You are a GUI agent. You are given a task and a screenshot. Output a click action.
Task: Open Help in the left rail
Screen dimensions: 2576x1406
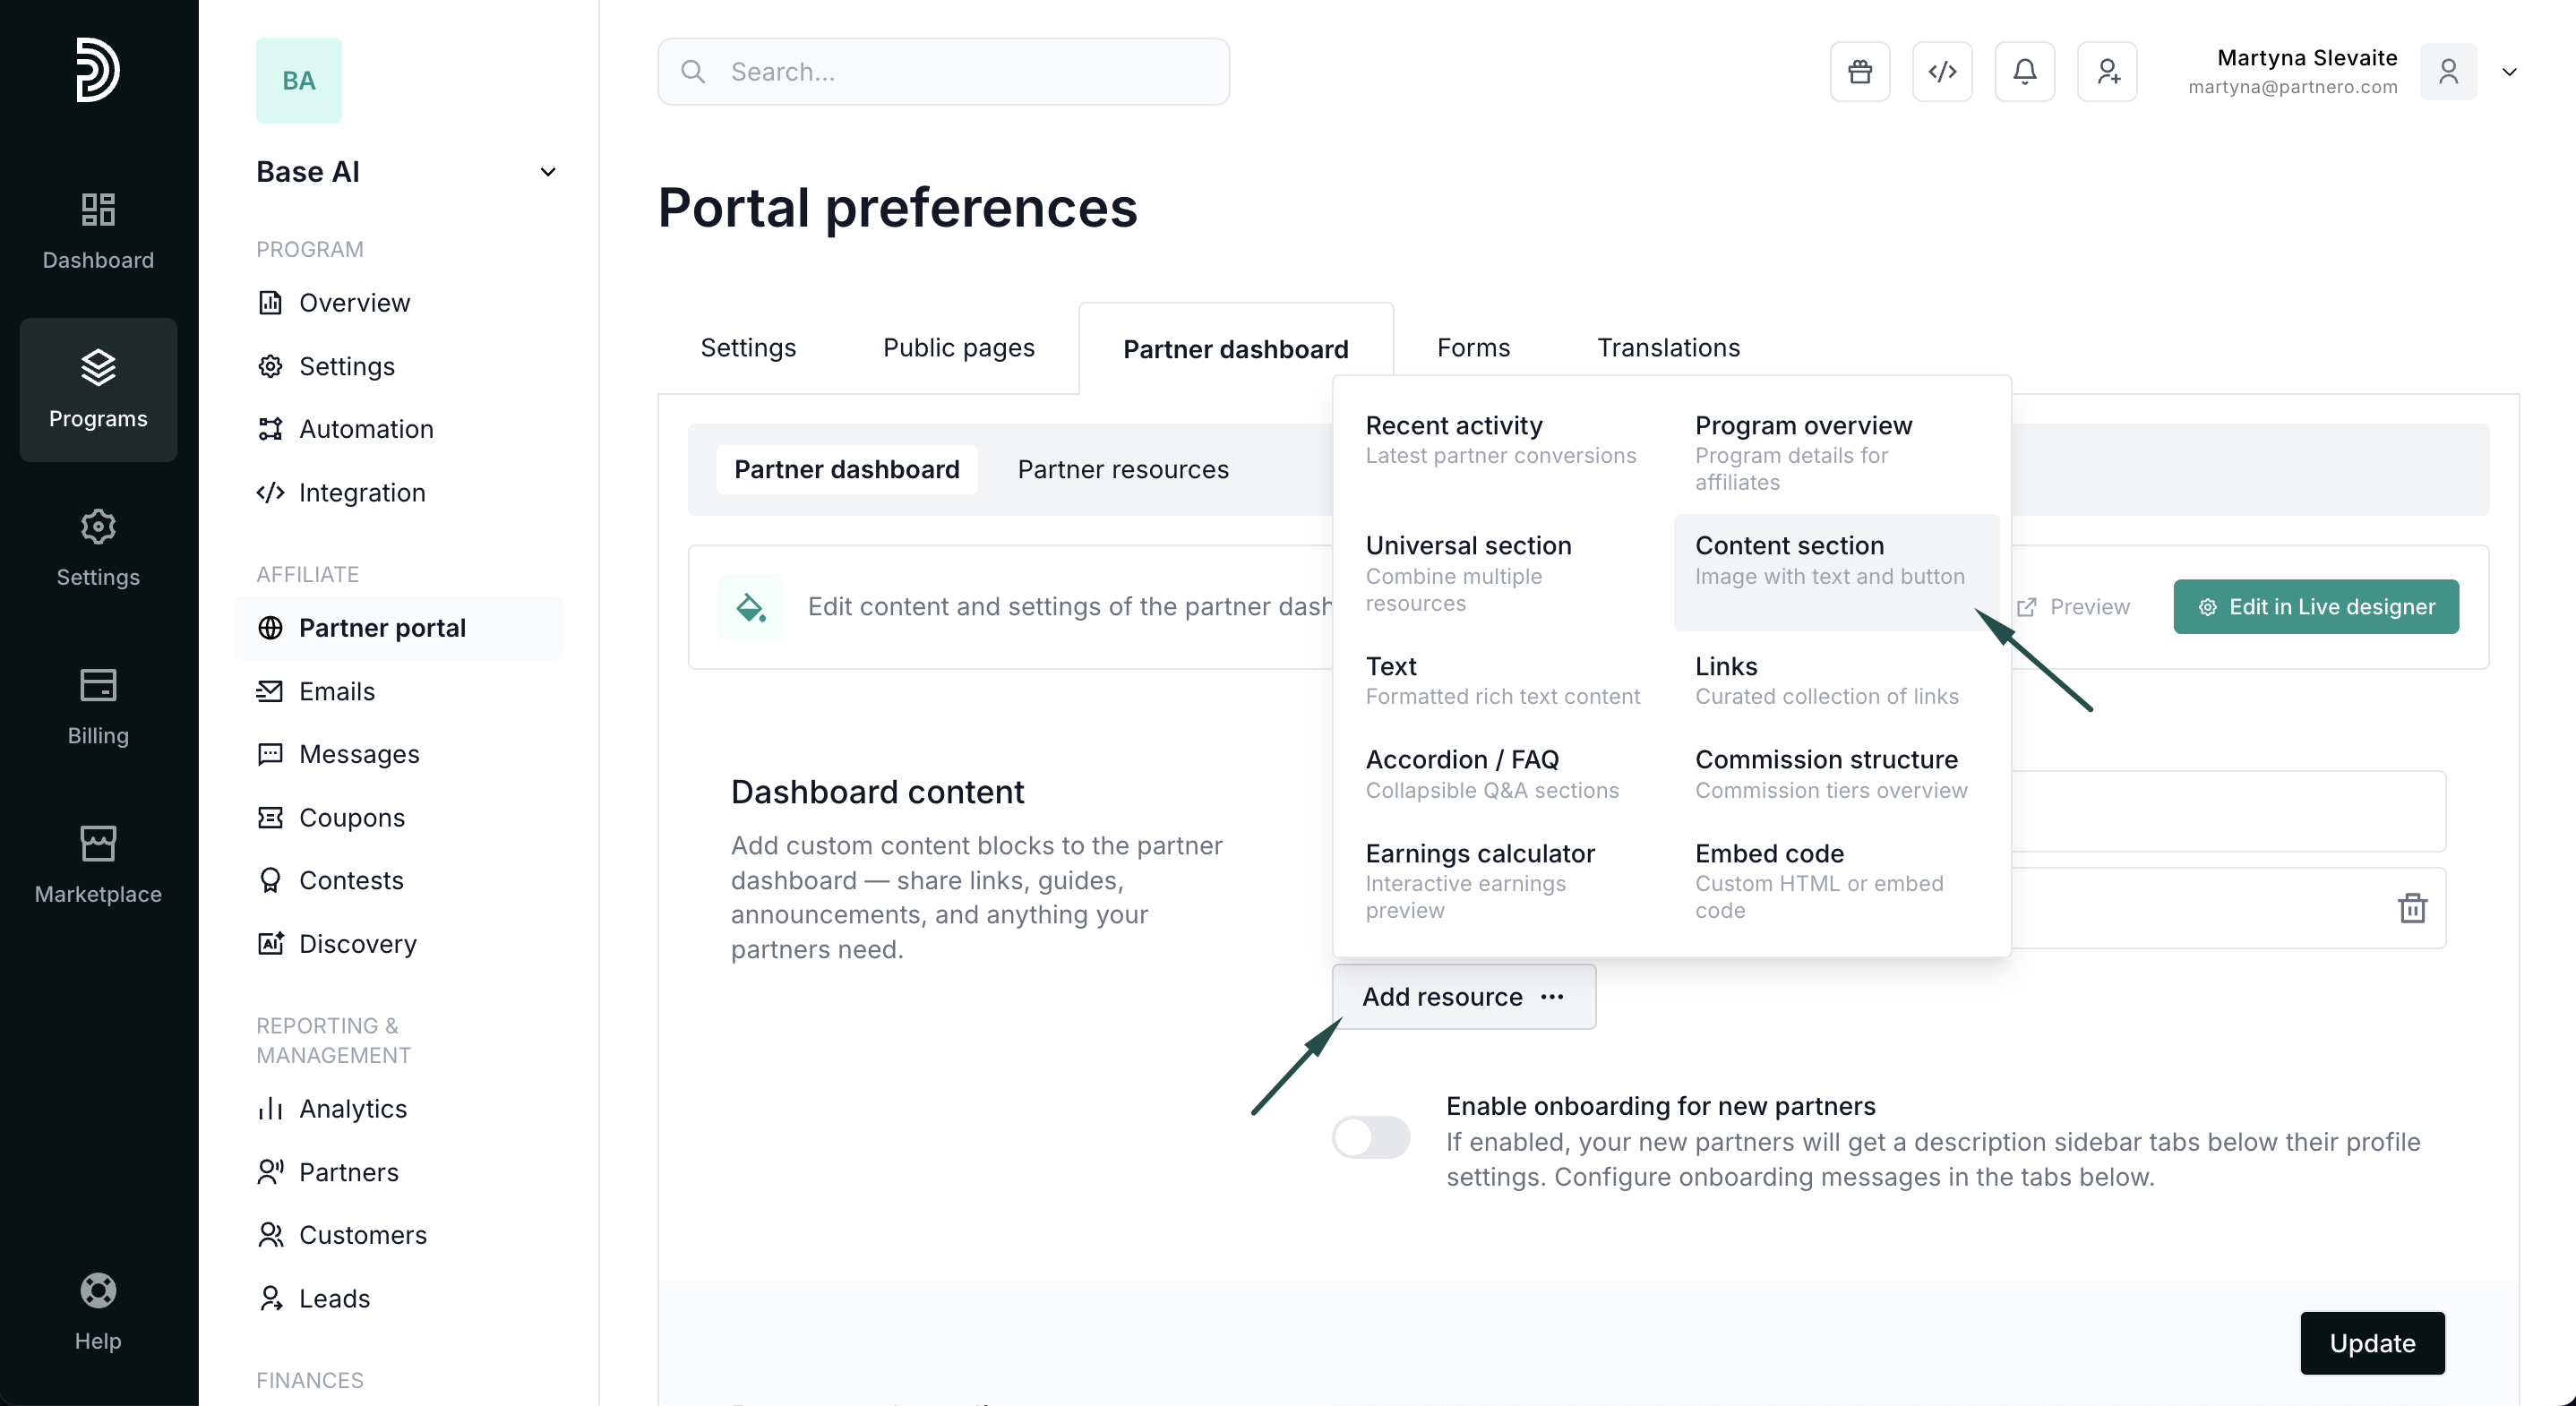click(x=98, y=1311)
